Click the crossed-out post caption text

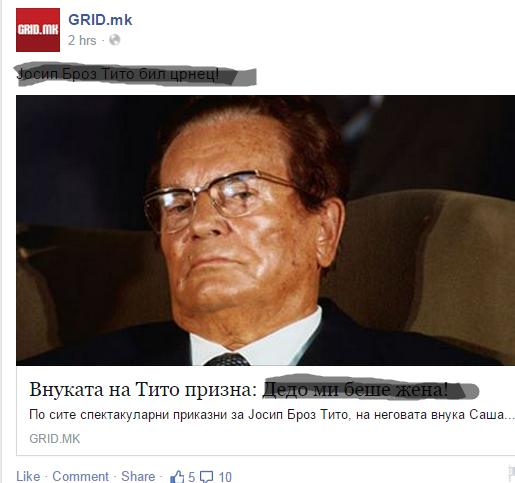(x=118, y=74)
